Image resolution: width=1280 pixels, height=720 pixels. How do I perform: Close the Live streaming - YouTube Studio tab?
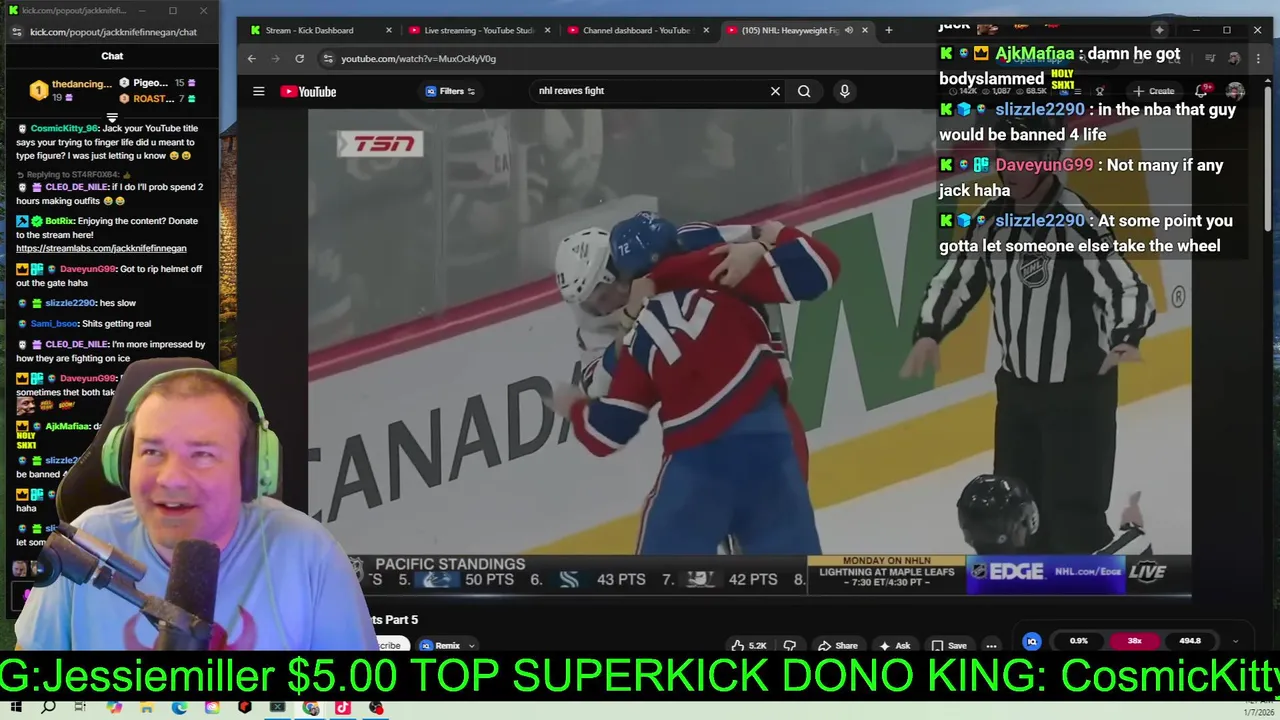[x=547, y=30]
